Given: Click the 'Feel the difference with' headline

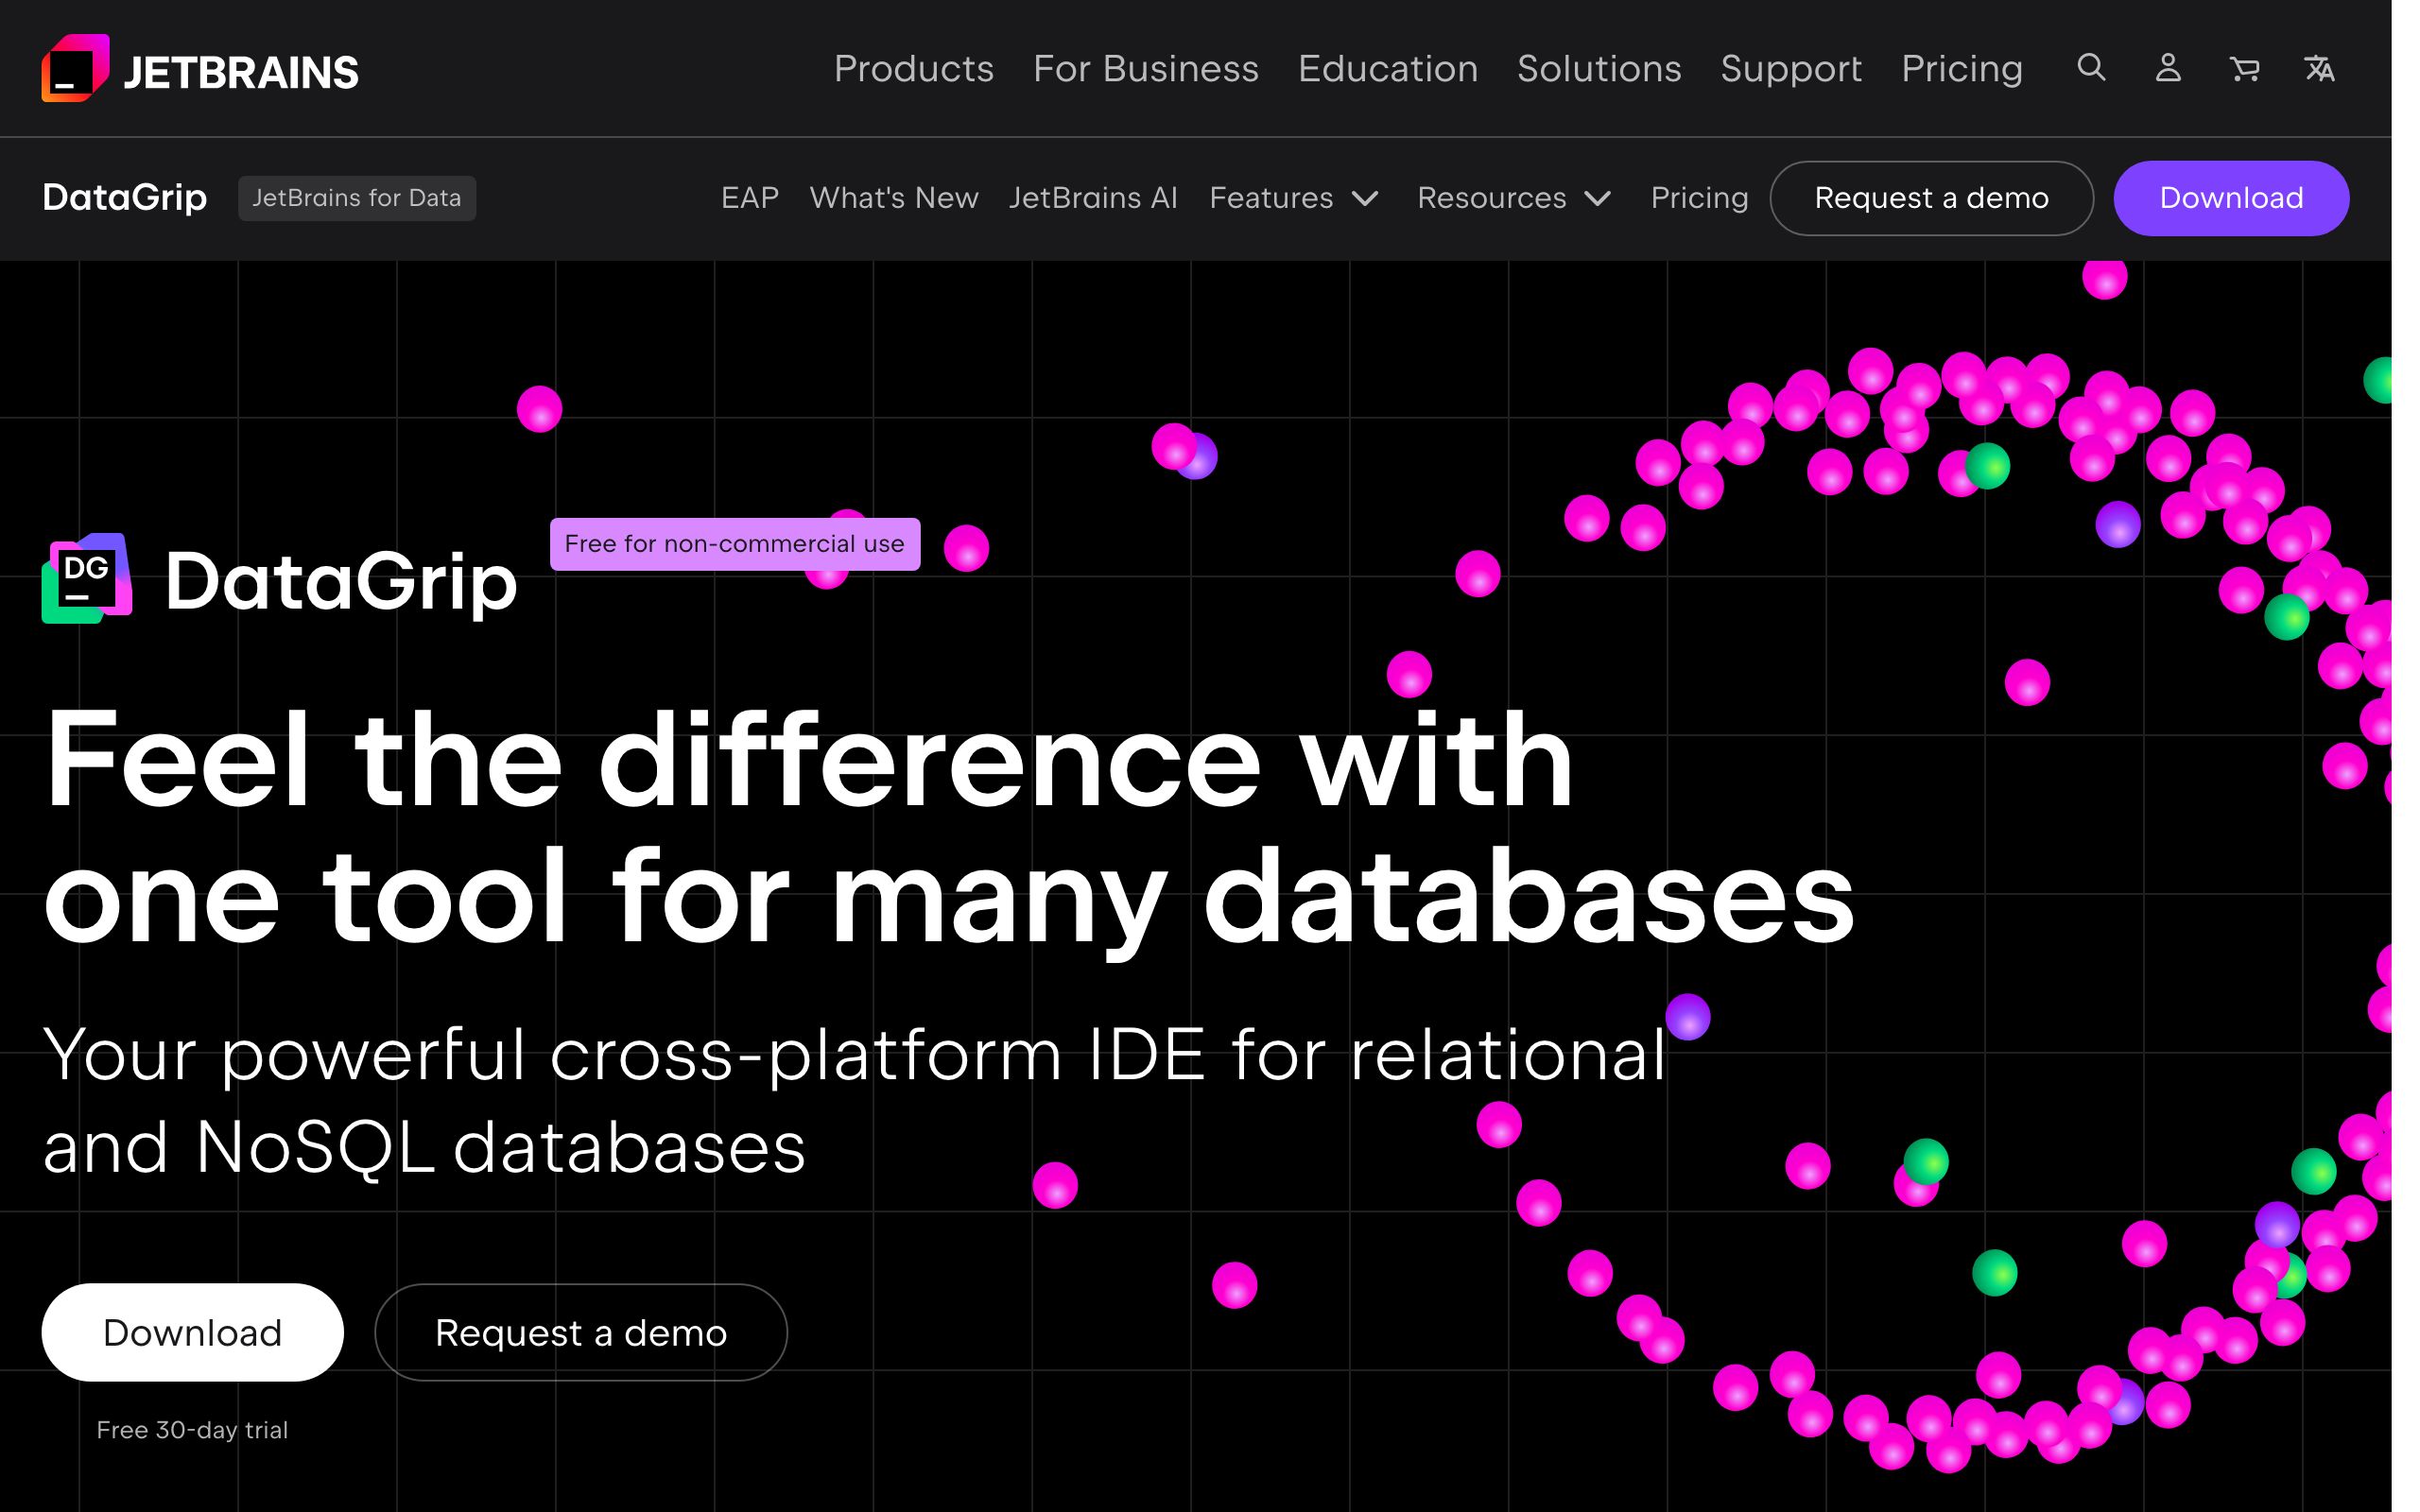Looking at the screenshot, I should [x=809, y=758].
